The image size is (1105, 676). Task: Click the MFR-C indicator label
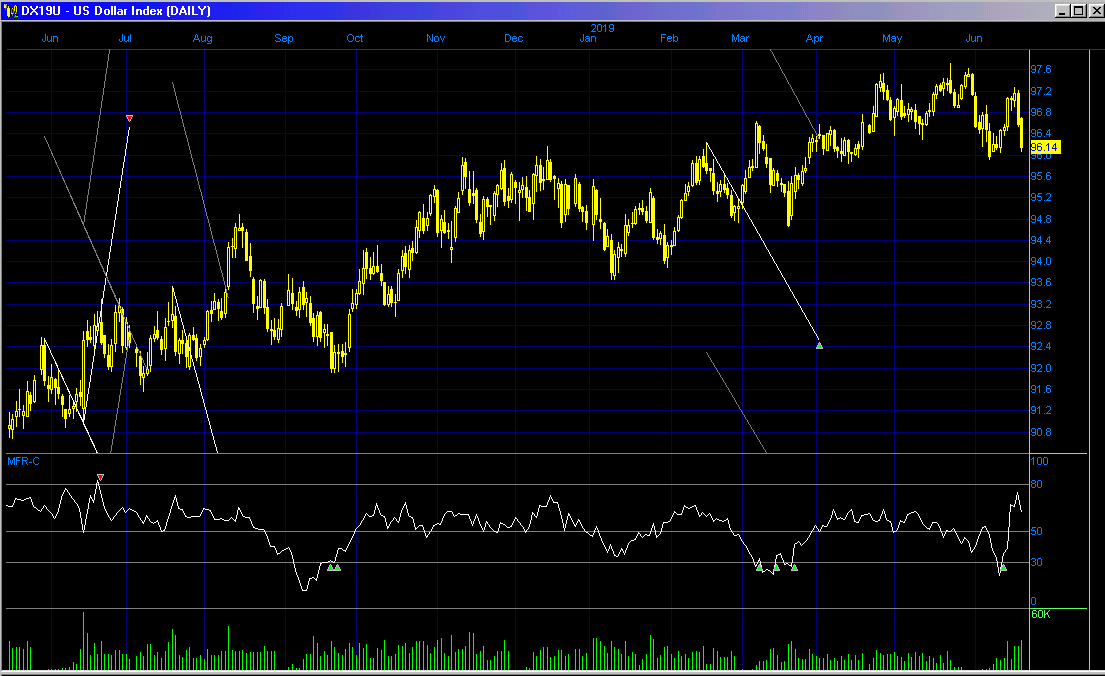(23, 461)
